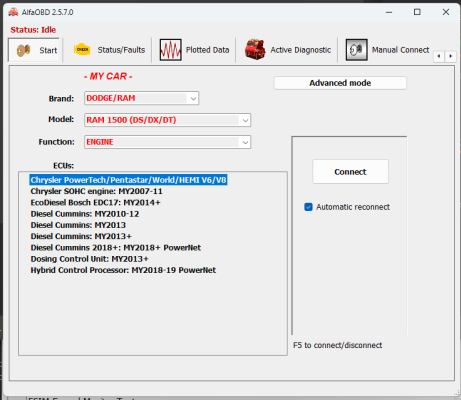Click the Manual Connect plug icon
The width and height of the screenshot is (461, 400).
[356, 50]
